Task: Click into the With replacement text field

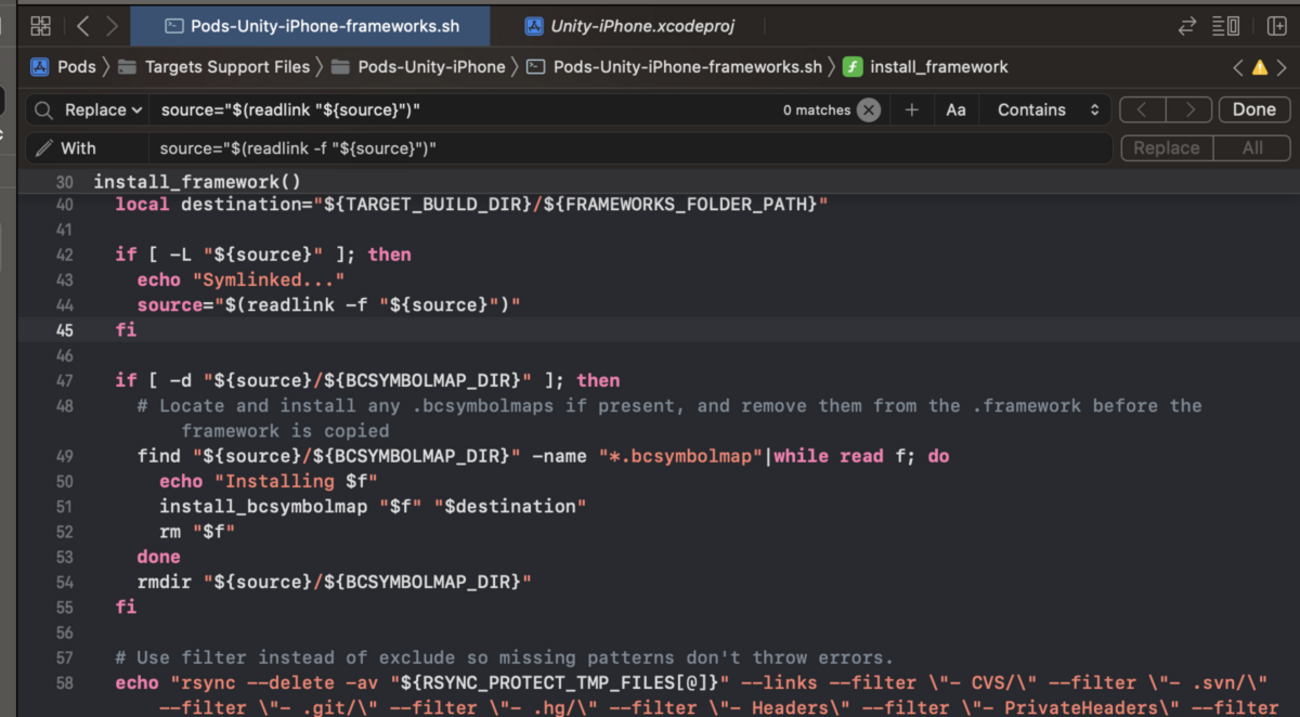Action: tap(620, 148)
